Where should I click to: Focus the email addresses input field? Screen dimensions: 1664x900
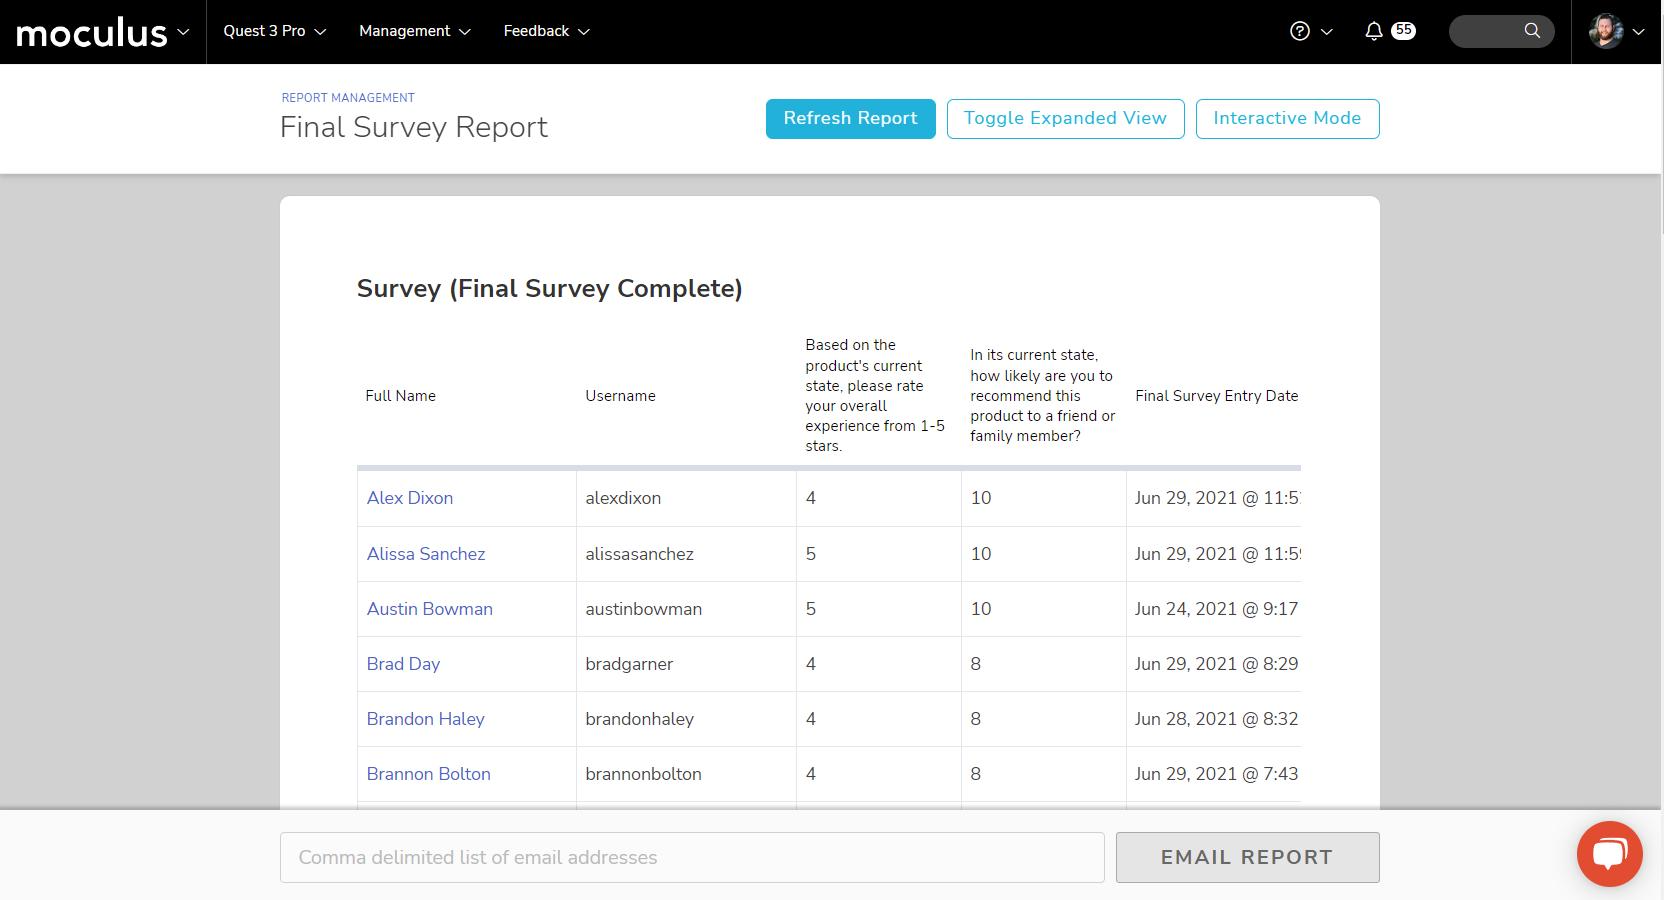point(692,857)
